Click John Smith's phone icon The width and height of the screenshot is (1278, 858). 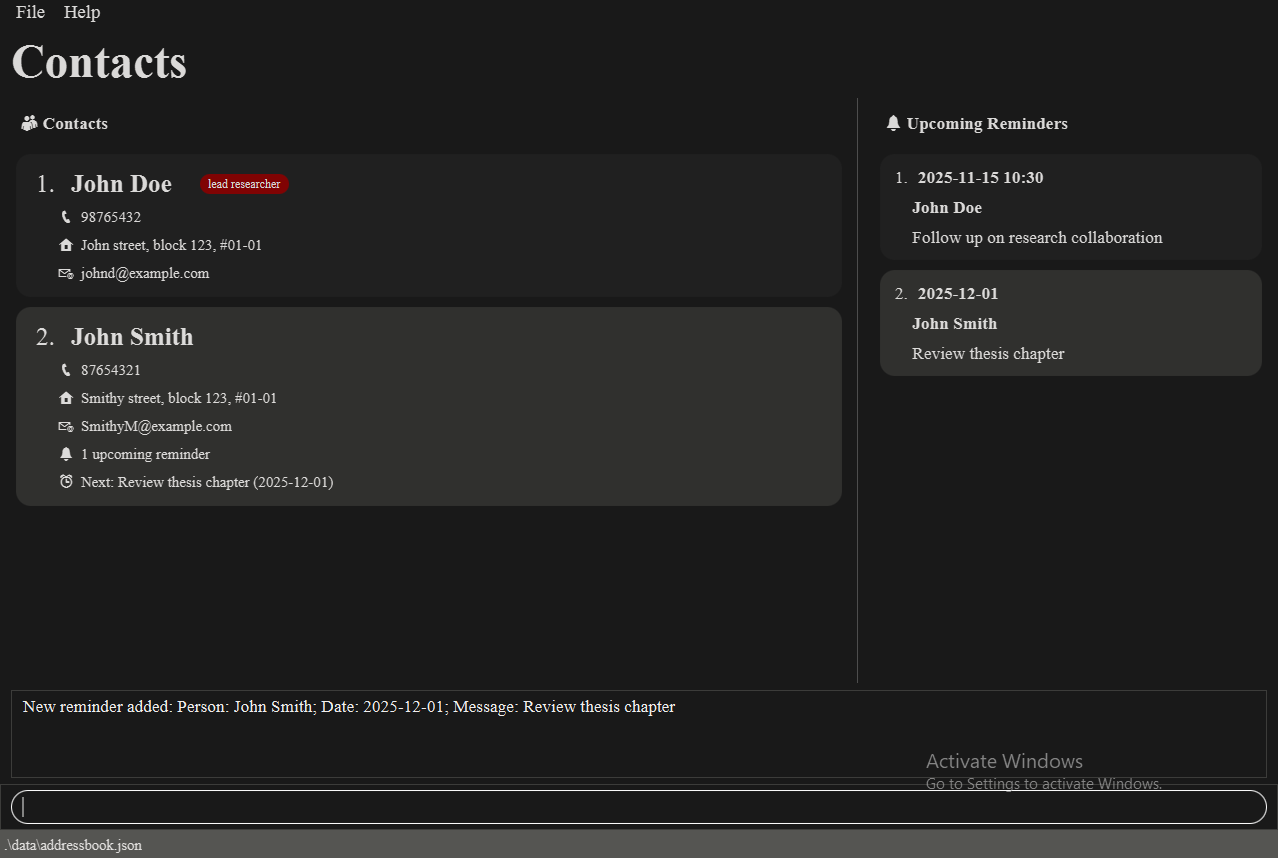[x=66, y=370]
